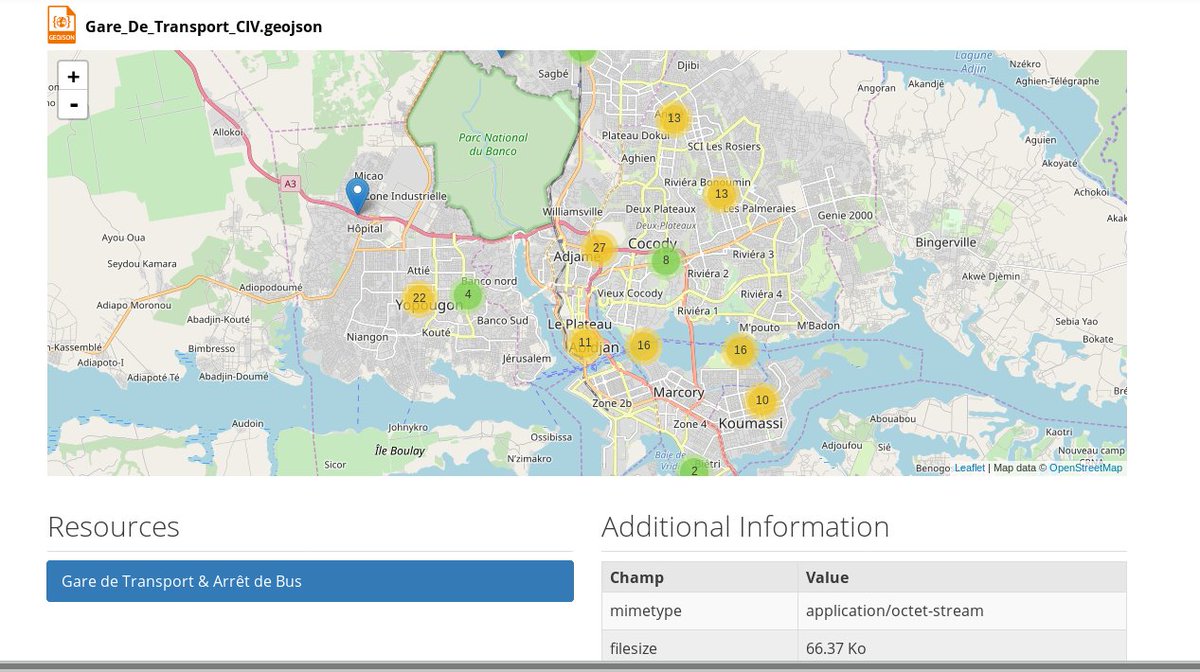Click the mimetype table cell
Screen dimensions: 1200x672
pyautogui.click(x=700, y=610)
